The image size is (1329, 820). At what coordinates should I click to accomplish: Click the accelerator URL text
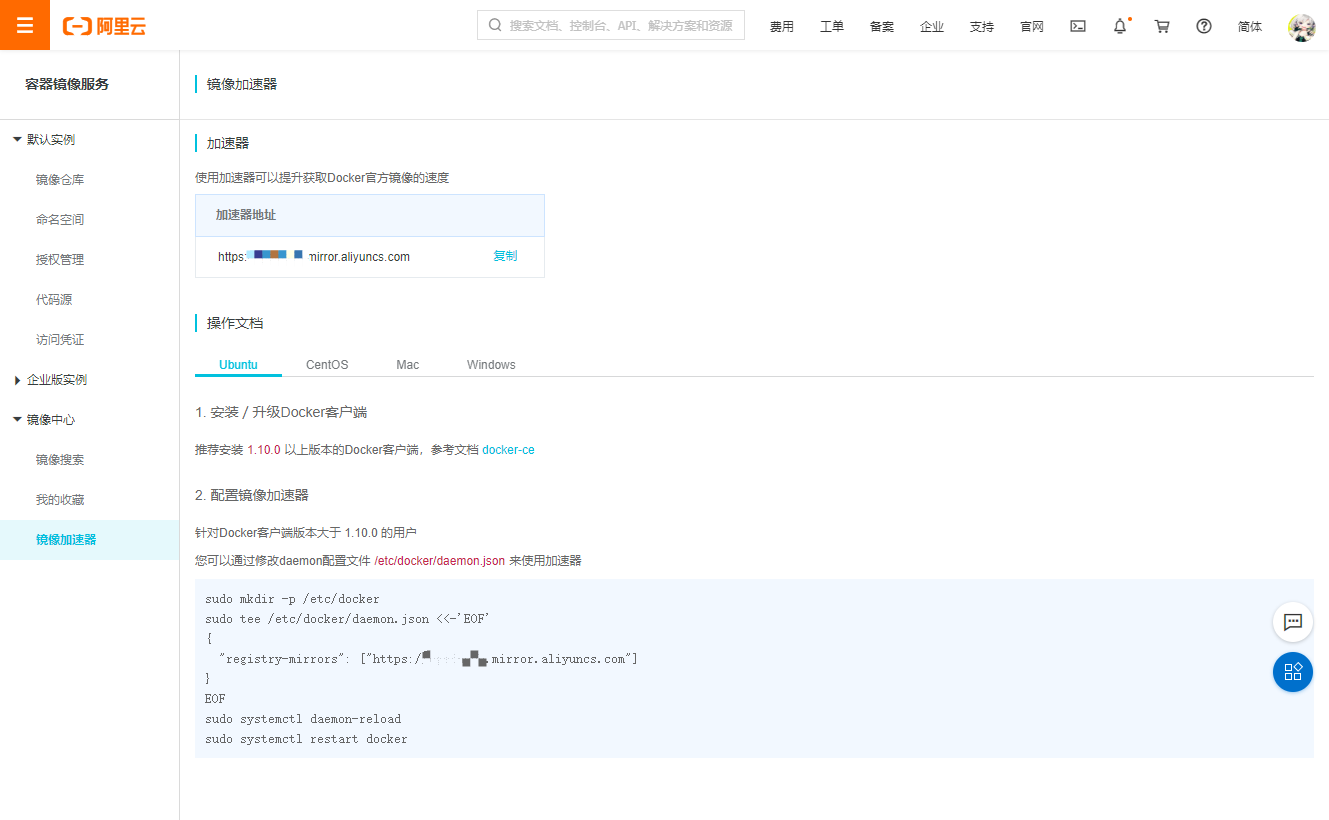point(314,257)
